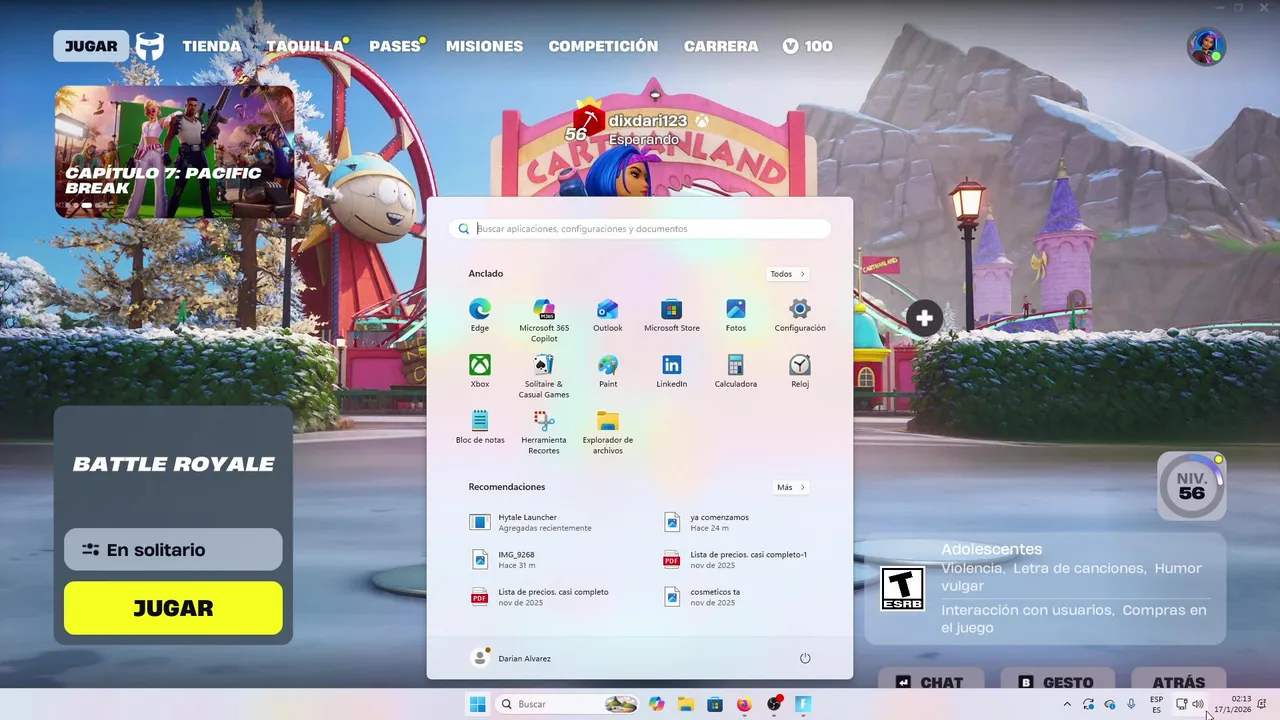Show hidden system tray icons
This screenshot has width=1280, height=720.
coord(1067,704)
